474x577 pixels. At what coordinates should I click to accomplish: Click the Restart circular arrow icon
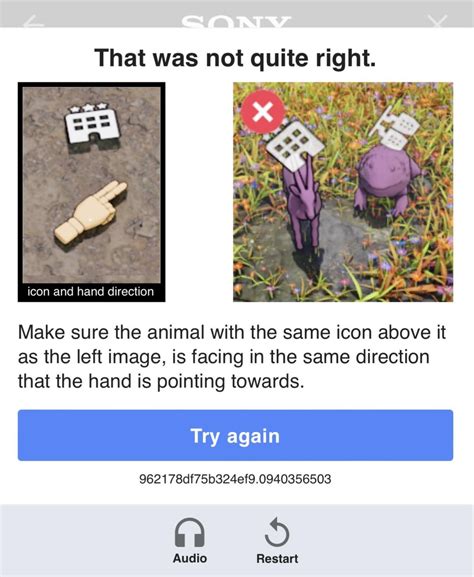coord(277,532)
